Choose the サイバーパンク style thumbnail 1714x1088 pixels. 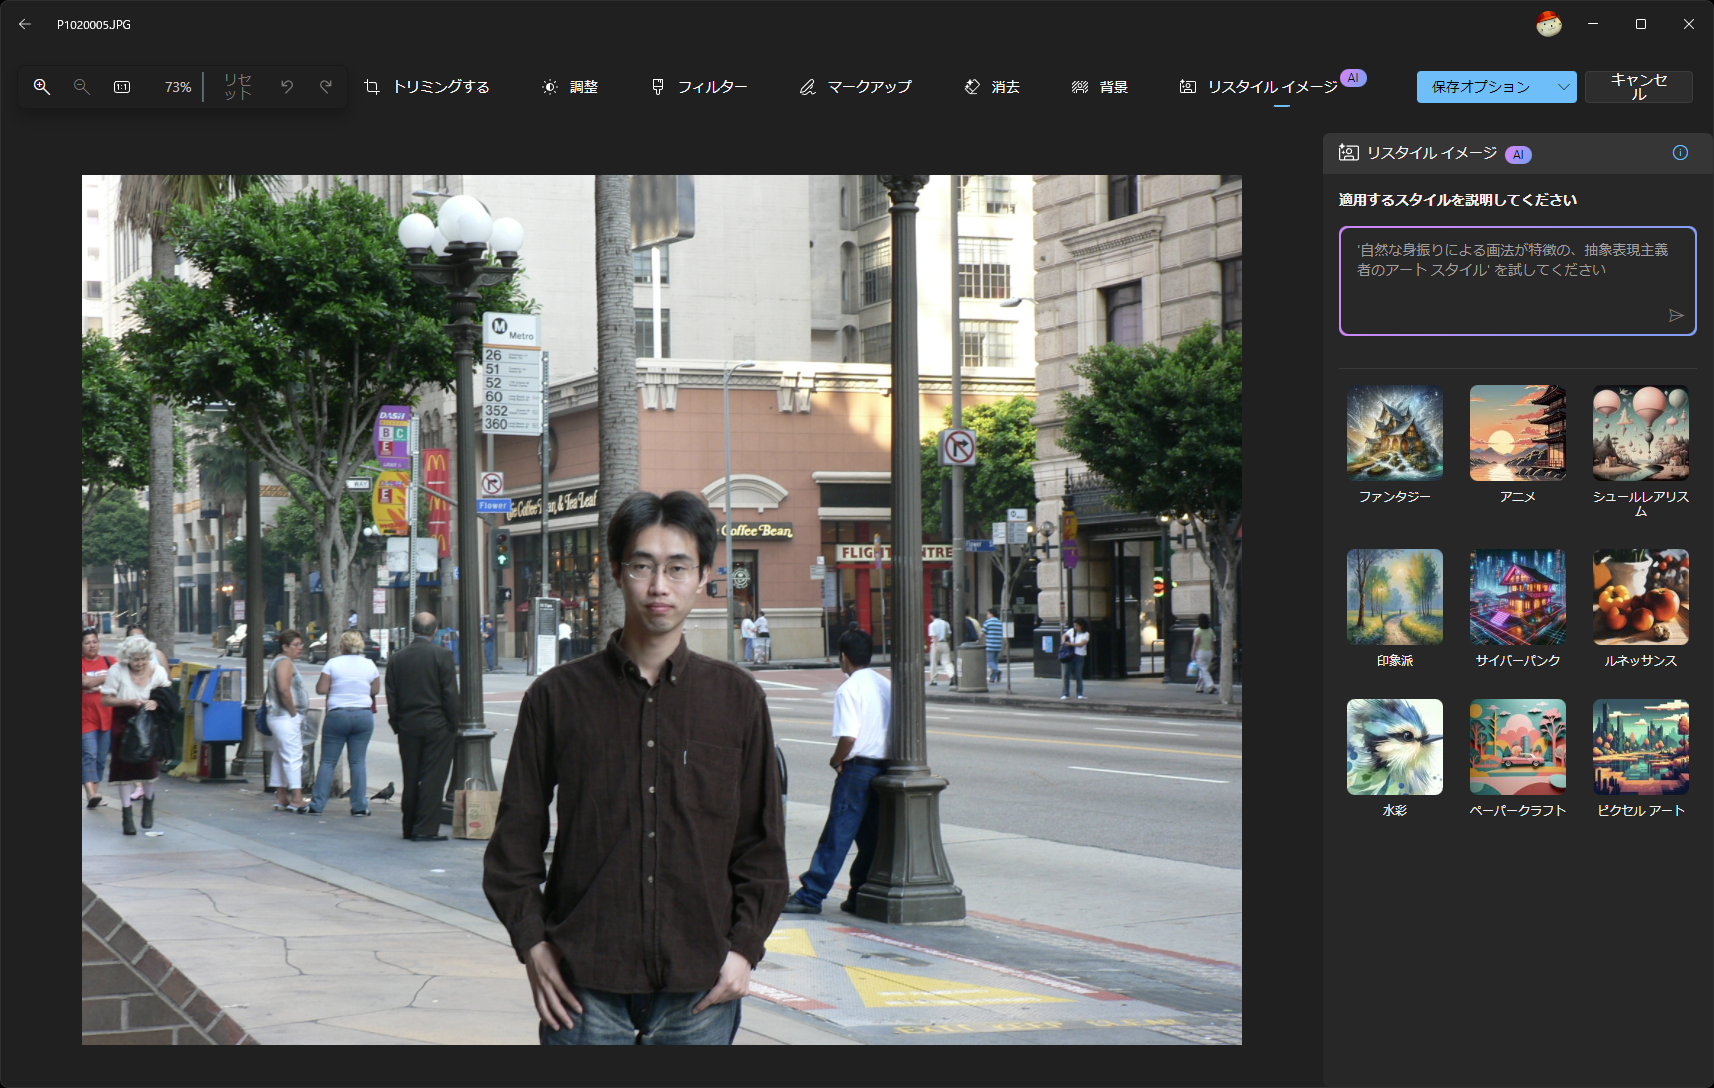1518,597
